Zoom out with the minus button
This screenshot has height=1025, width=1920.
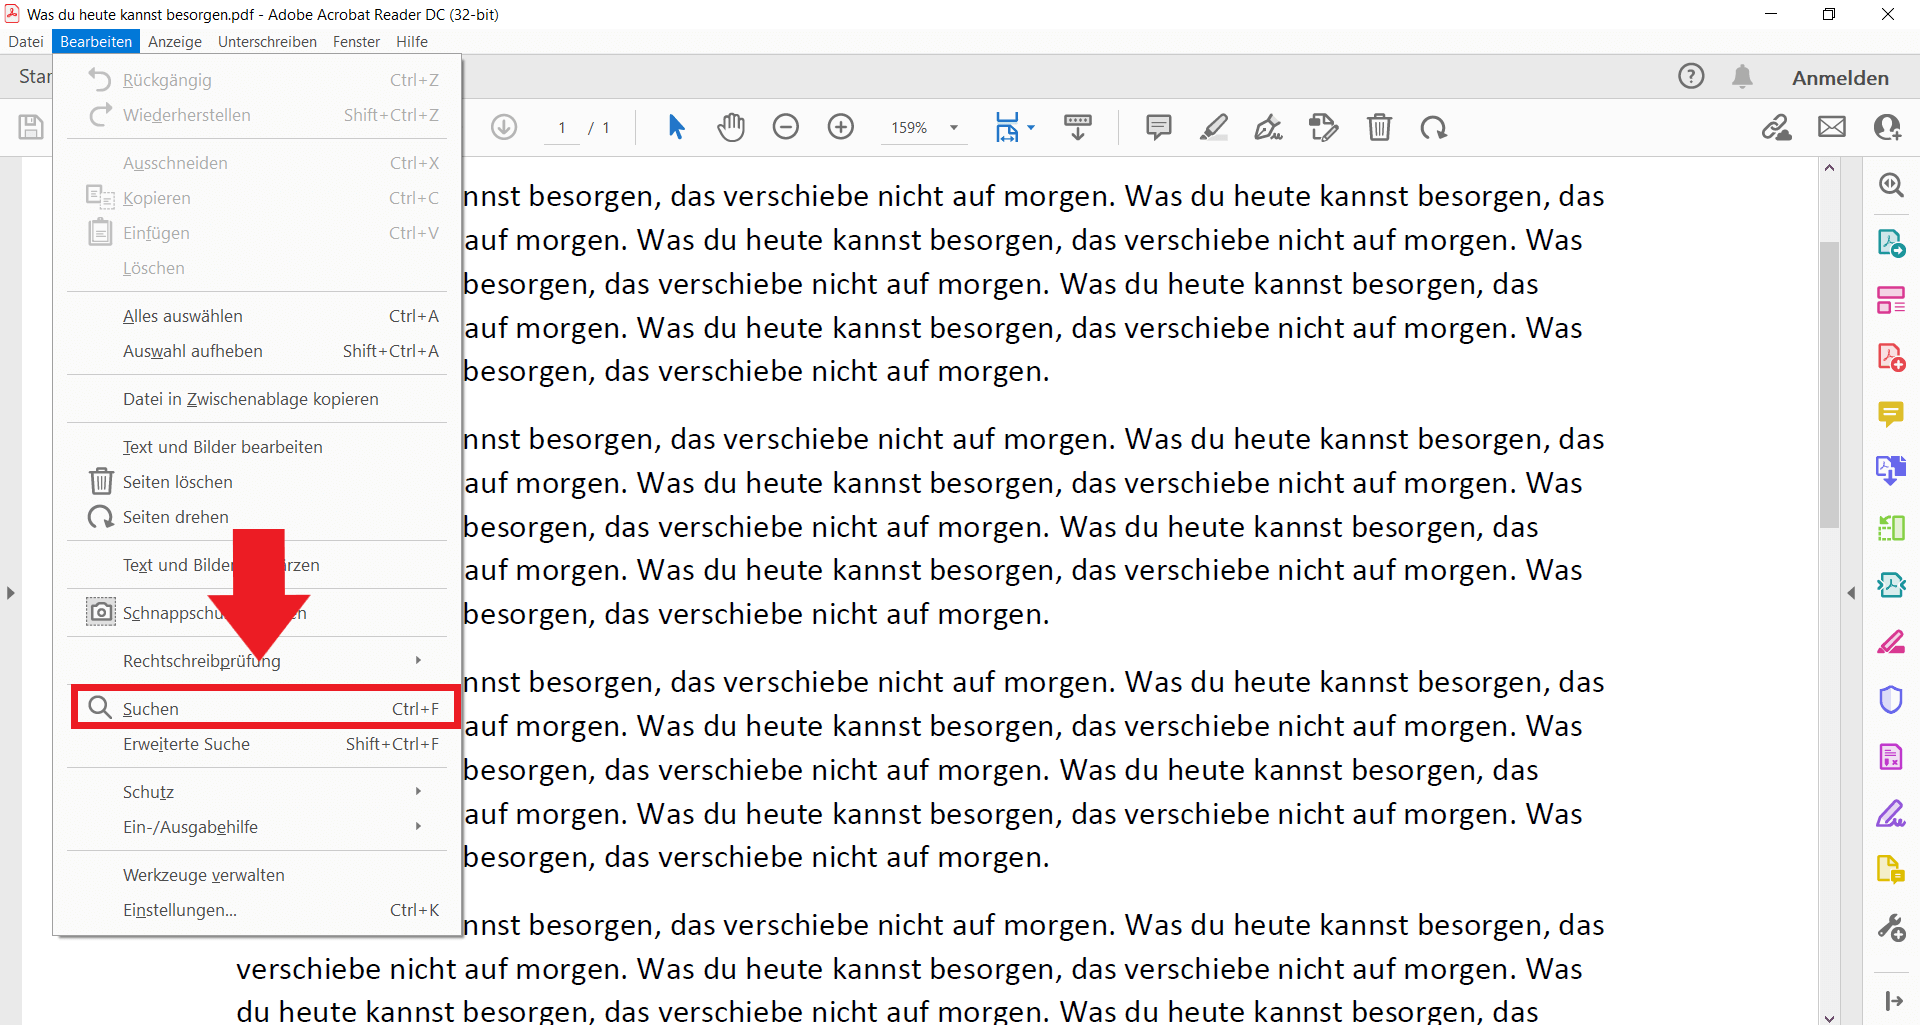pos(786,127)
